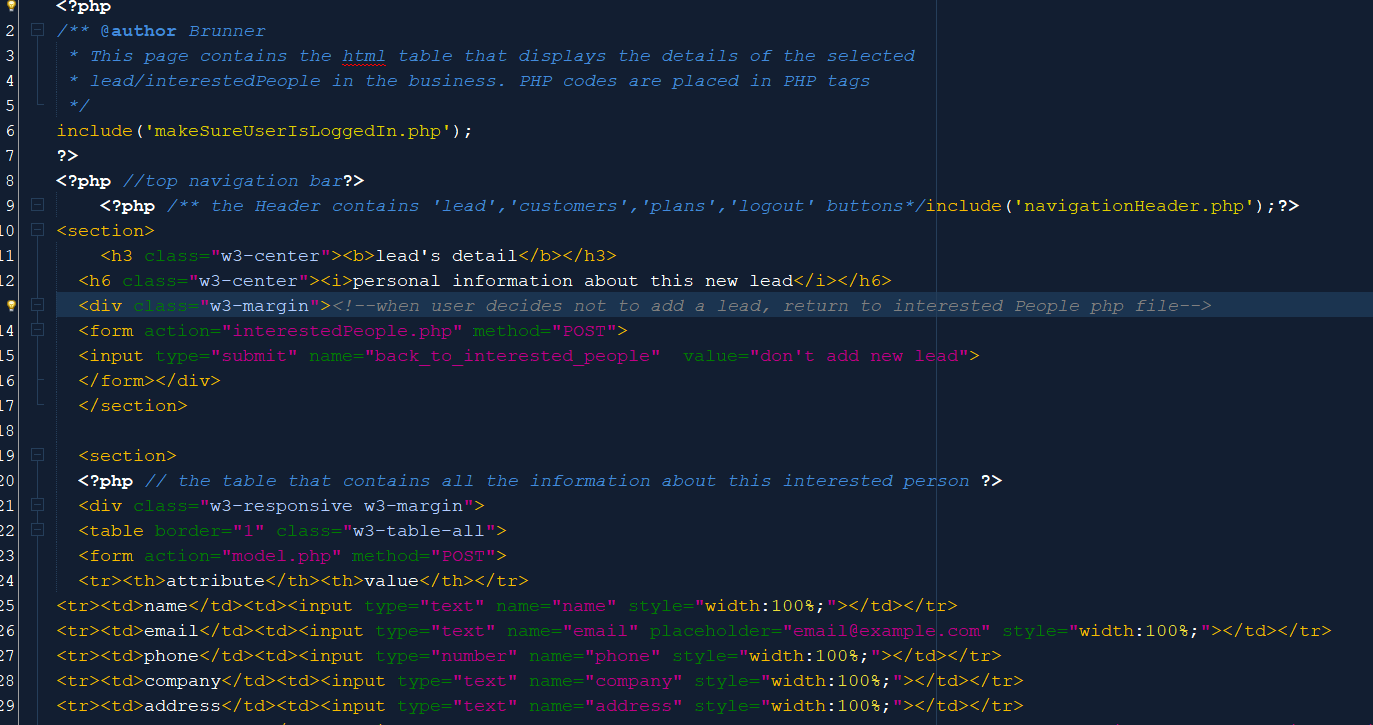Click the "address" name attribute value
Image resolution: width=1373 pixels, height=725 pixels.
point(639,706)
